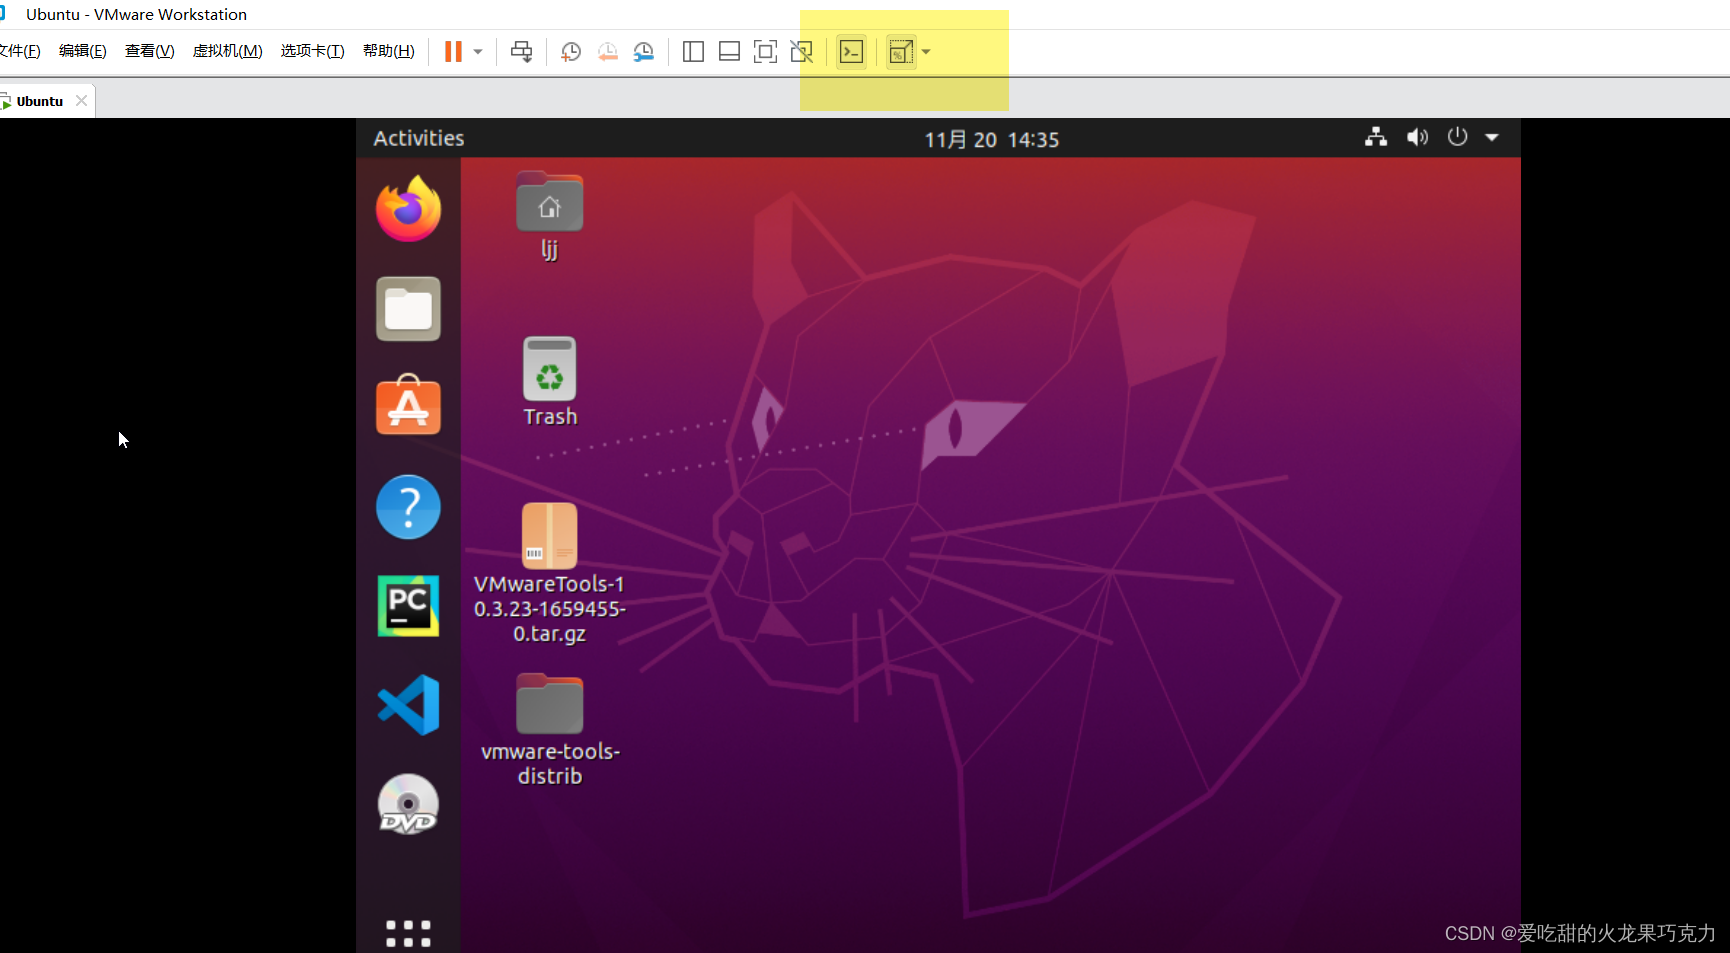Launch Firefox from the dock
The width and height of the screenshot is (1730, 953).
[408, 209]
